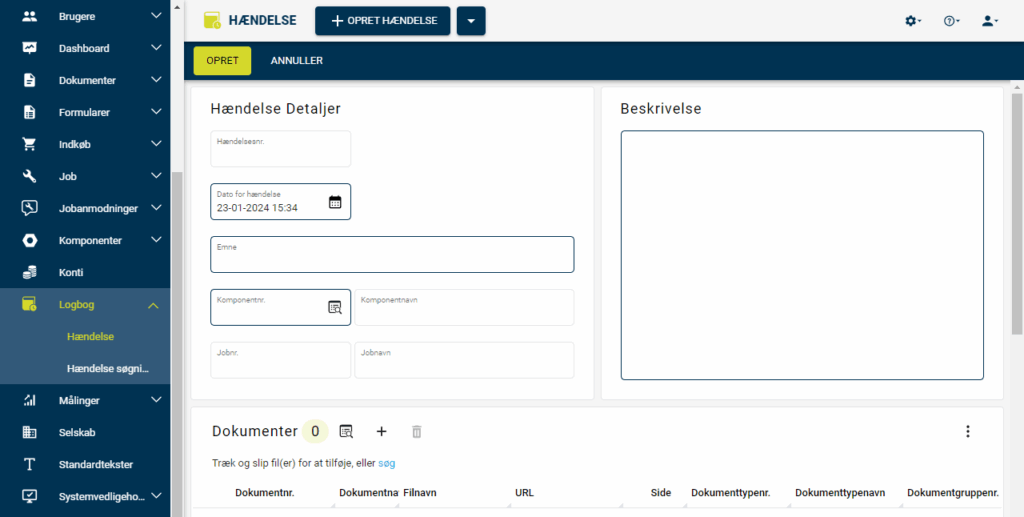1024x517 pixels.
Task: Click the Komponentnr. lookup search icon
Action: (335, 307)
